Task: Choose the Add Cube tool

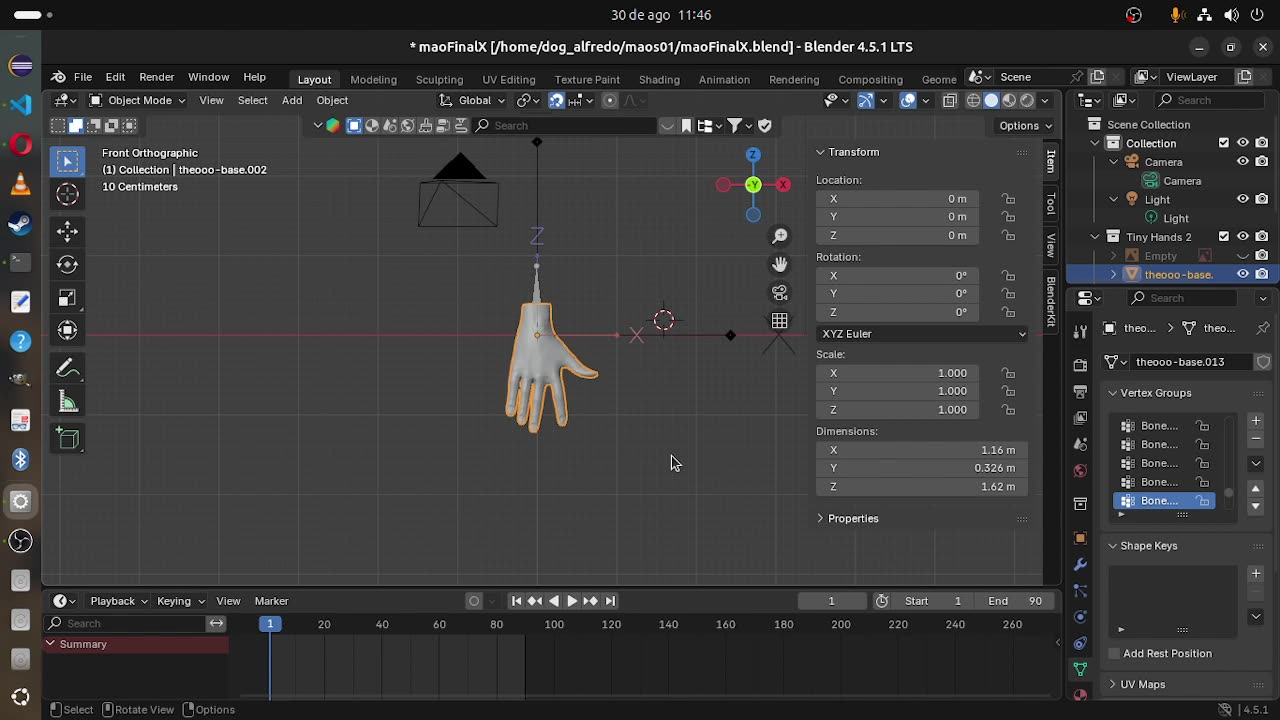Action: pos(67,439)
